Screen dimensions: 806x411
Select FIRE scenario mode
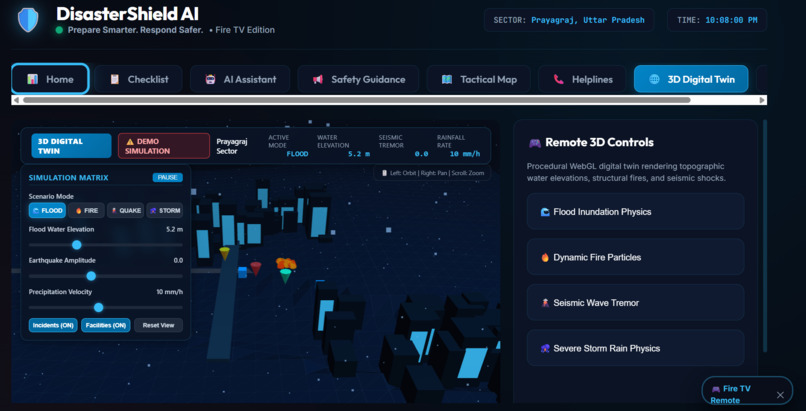pos(86,210)
